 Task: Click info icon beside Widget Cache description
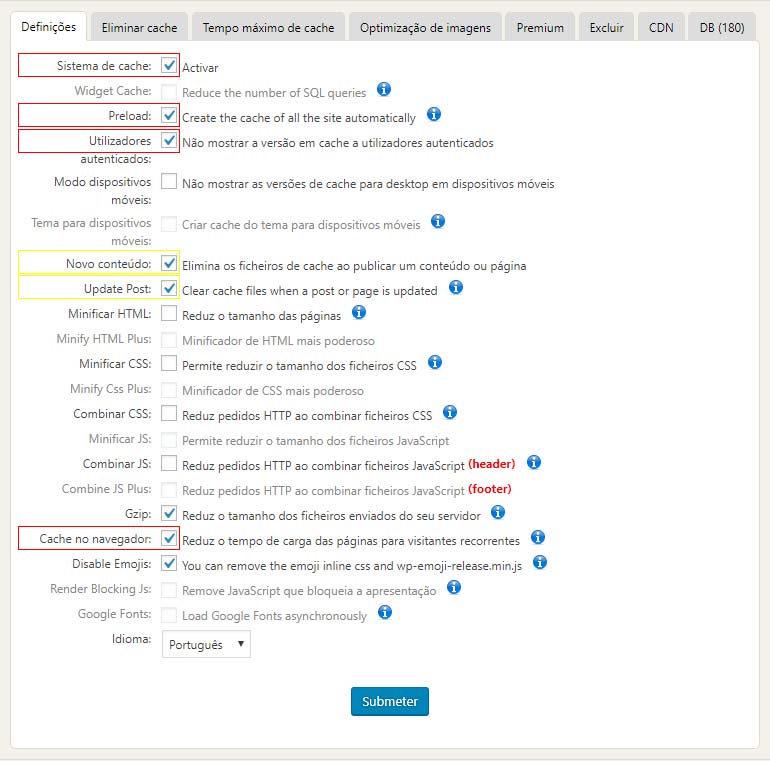click(x=384, y=91)
